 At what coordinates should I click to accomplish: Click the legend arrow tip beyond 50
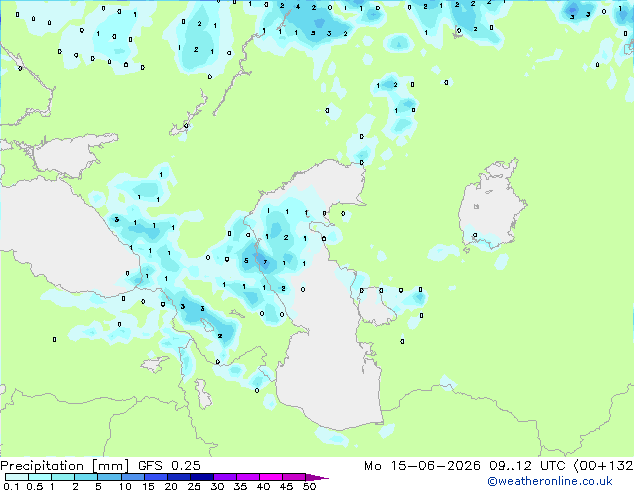(x=317, y=477)
